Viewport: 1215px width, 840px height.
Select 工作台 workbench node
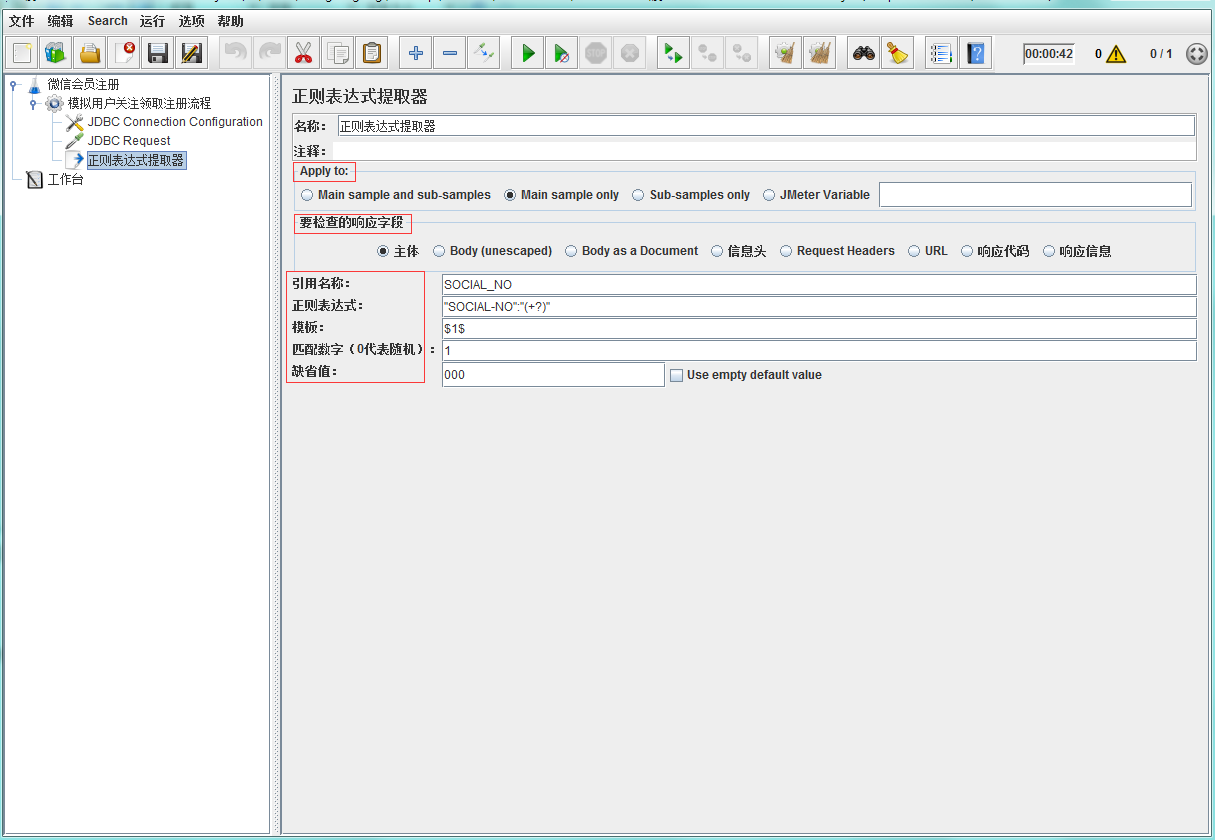click(65, 180)
